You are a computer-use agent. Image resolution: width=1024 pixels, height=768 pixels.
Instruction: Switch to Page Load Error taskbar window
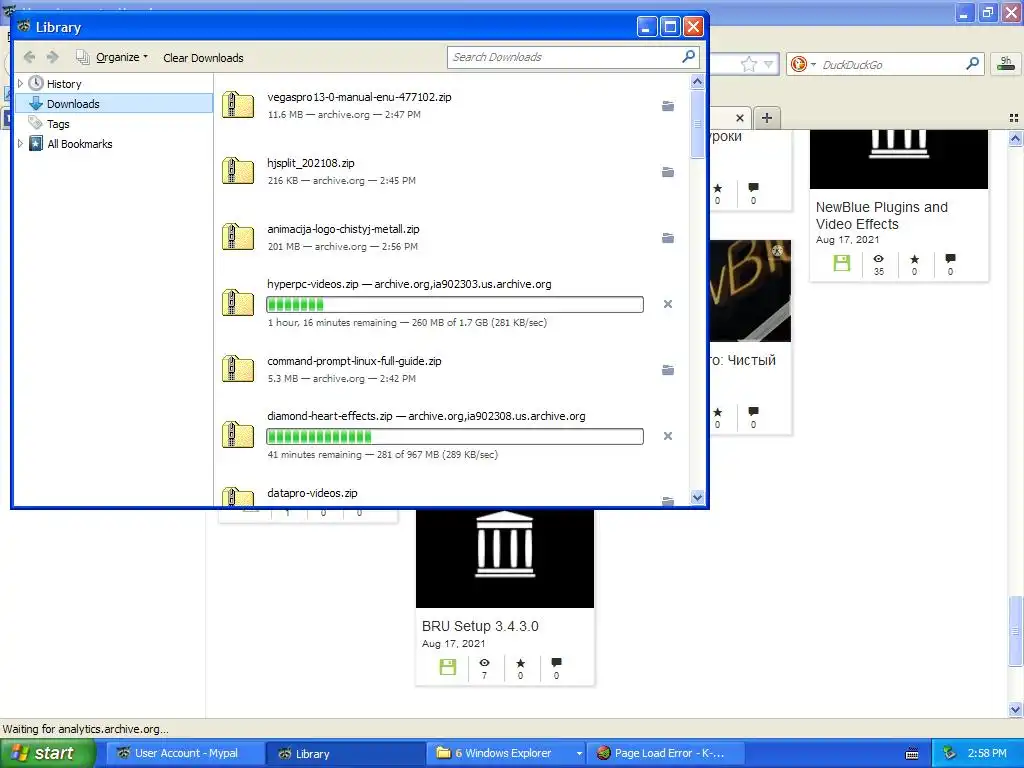tap(665, 754)
